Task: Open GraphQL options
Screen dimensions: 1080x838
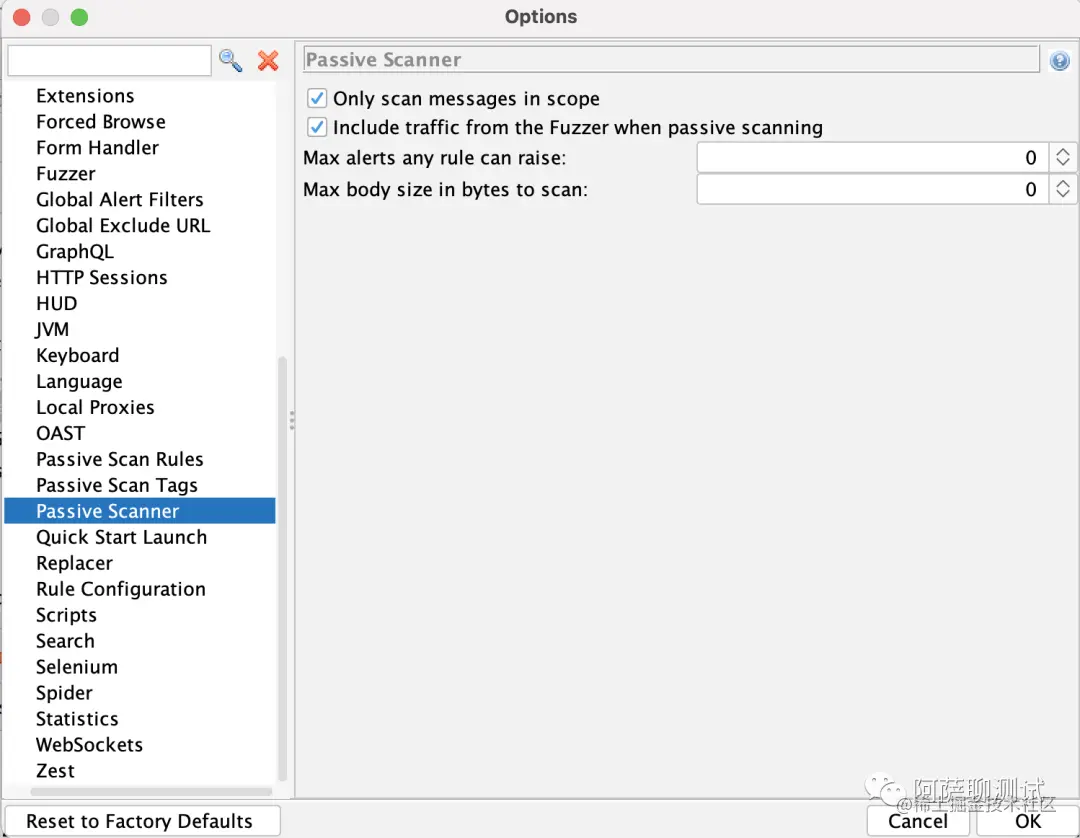Action: coord(74,251)
